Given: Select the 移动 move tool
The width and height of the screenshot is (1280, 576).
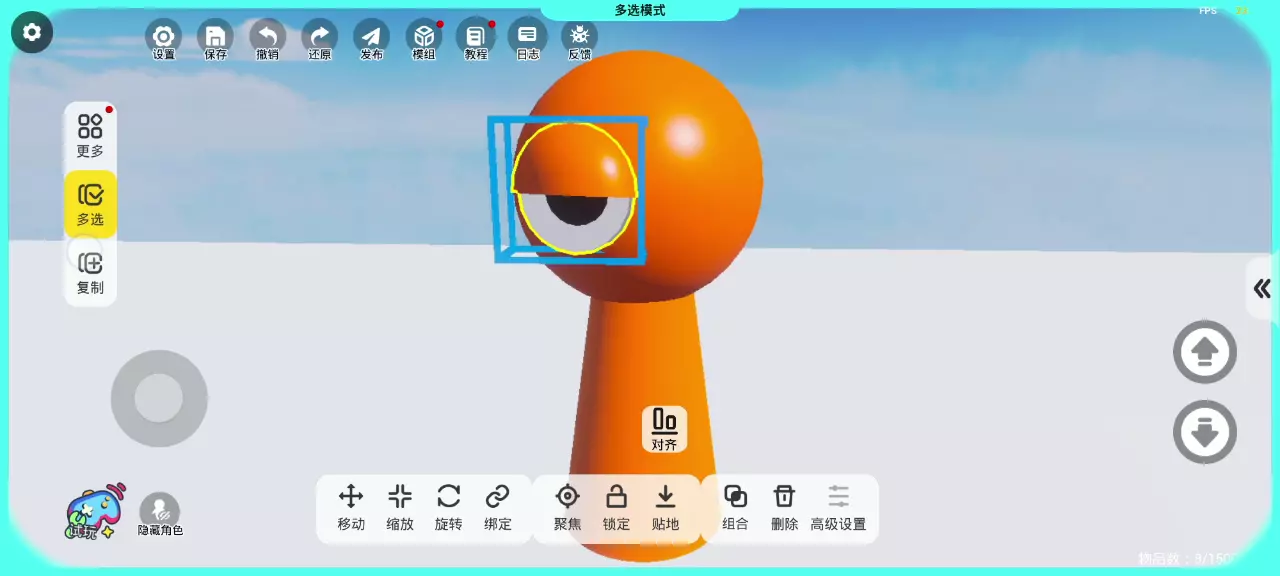Looking at the screenshot, I should (x=351, y=507).
